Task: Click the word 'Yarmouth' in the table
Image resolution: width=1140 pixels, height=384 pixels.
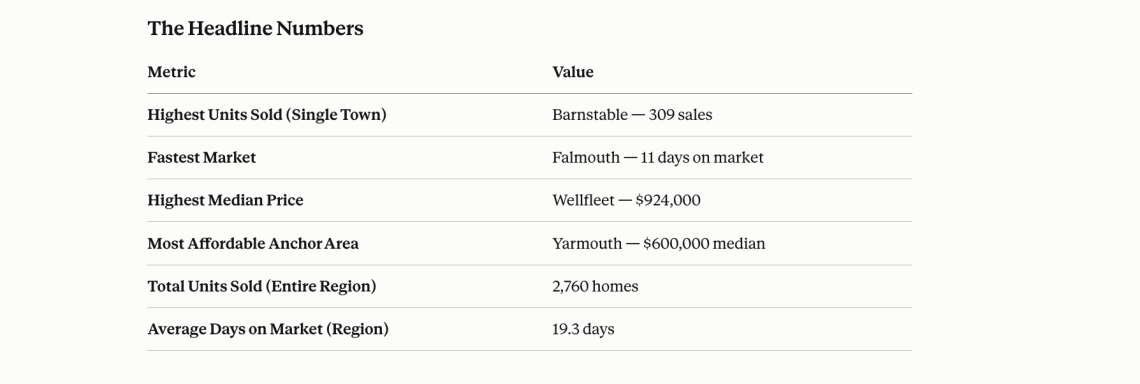Action: pyautogui.click(x=587, y=244)
